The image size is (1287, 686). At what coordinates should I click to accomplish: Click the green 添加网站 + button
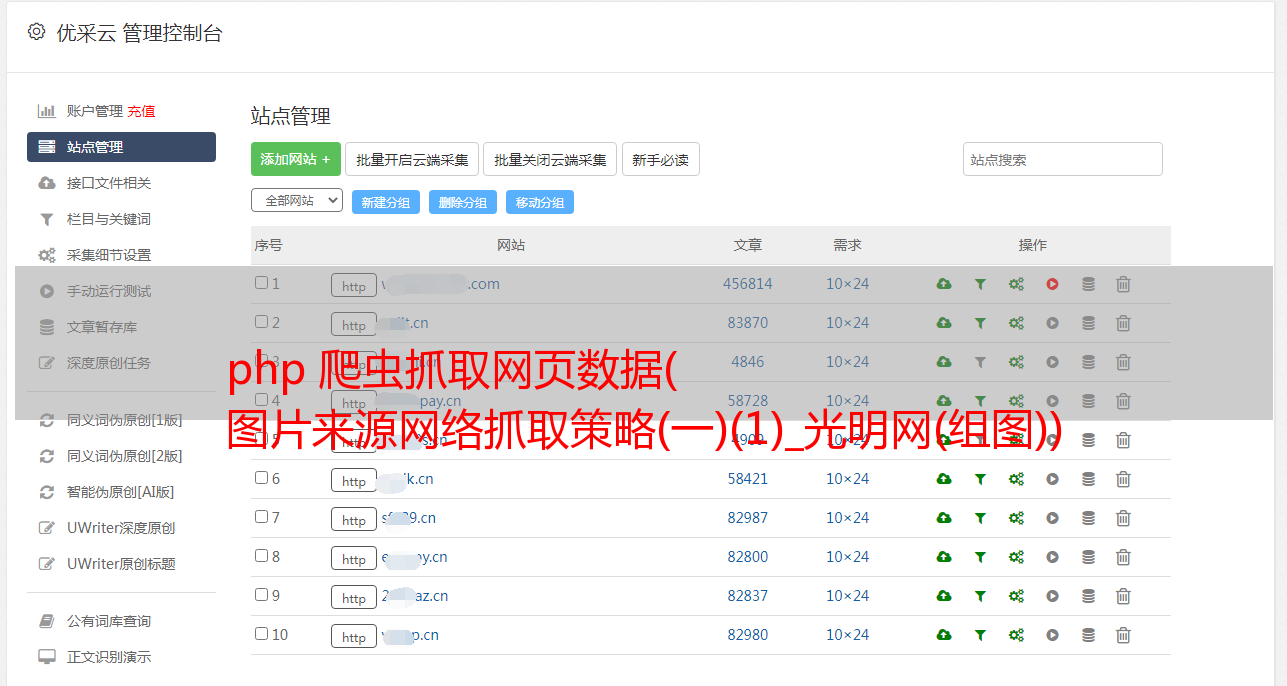[x=296, y=159]
